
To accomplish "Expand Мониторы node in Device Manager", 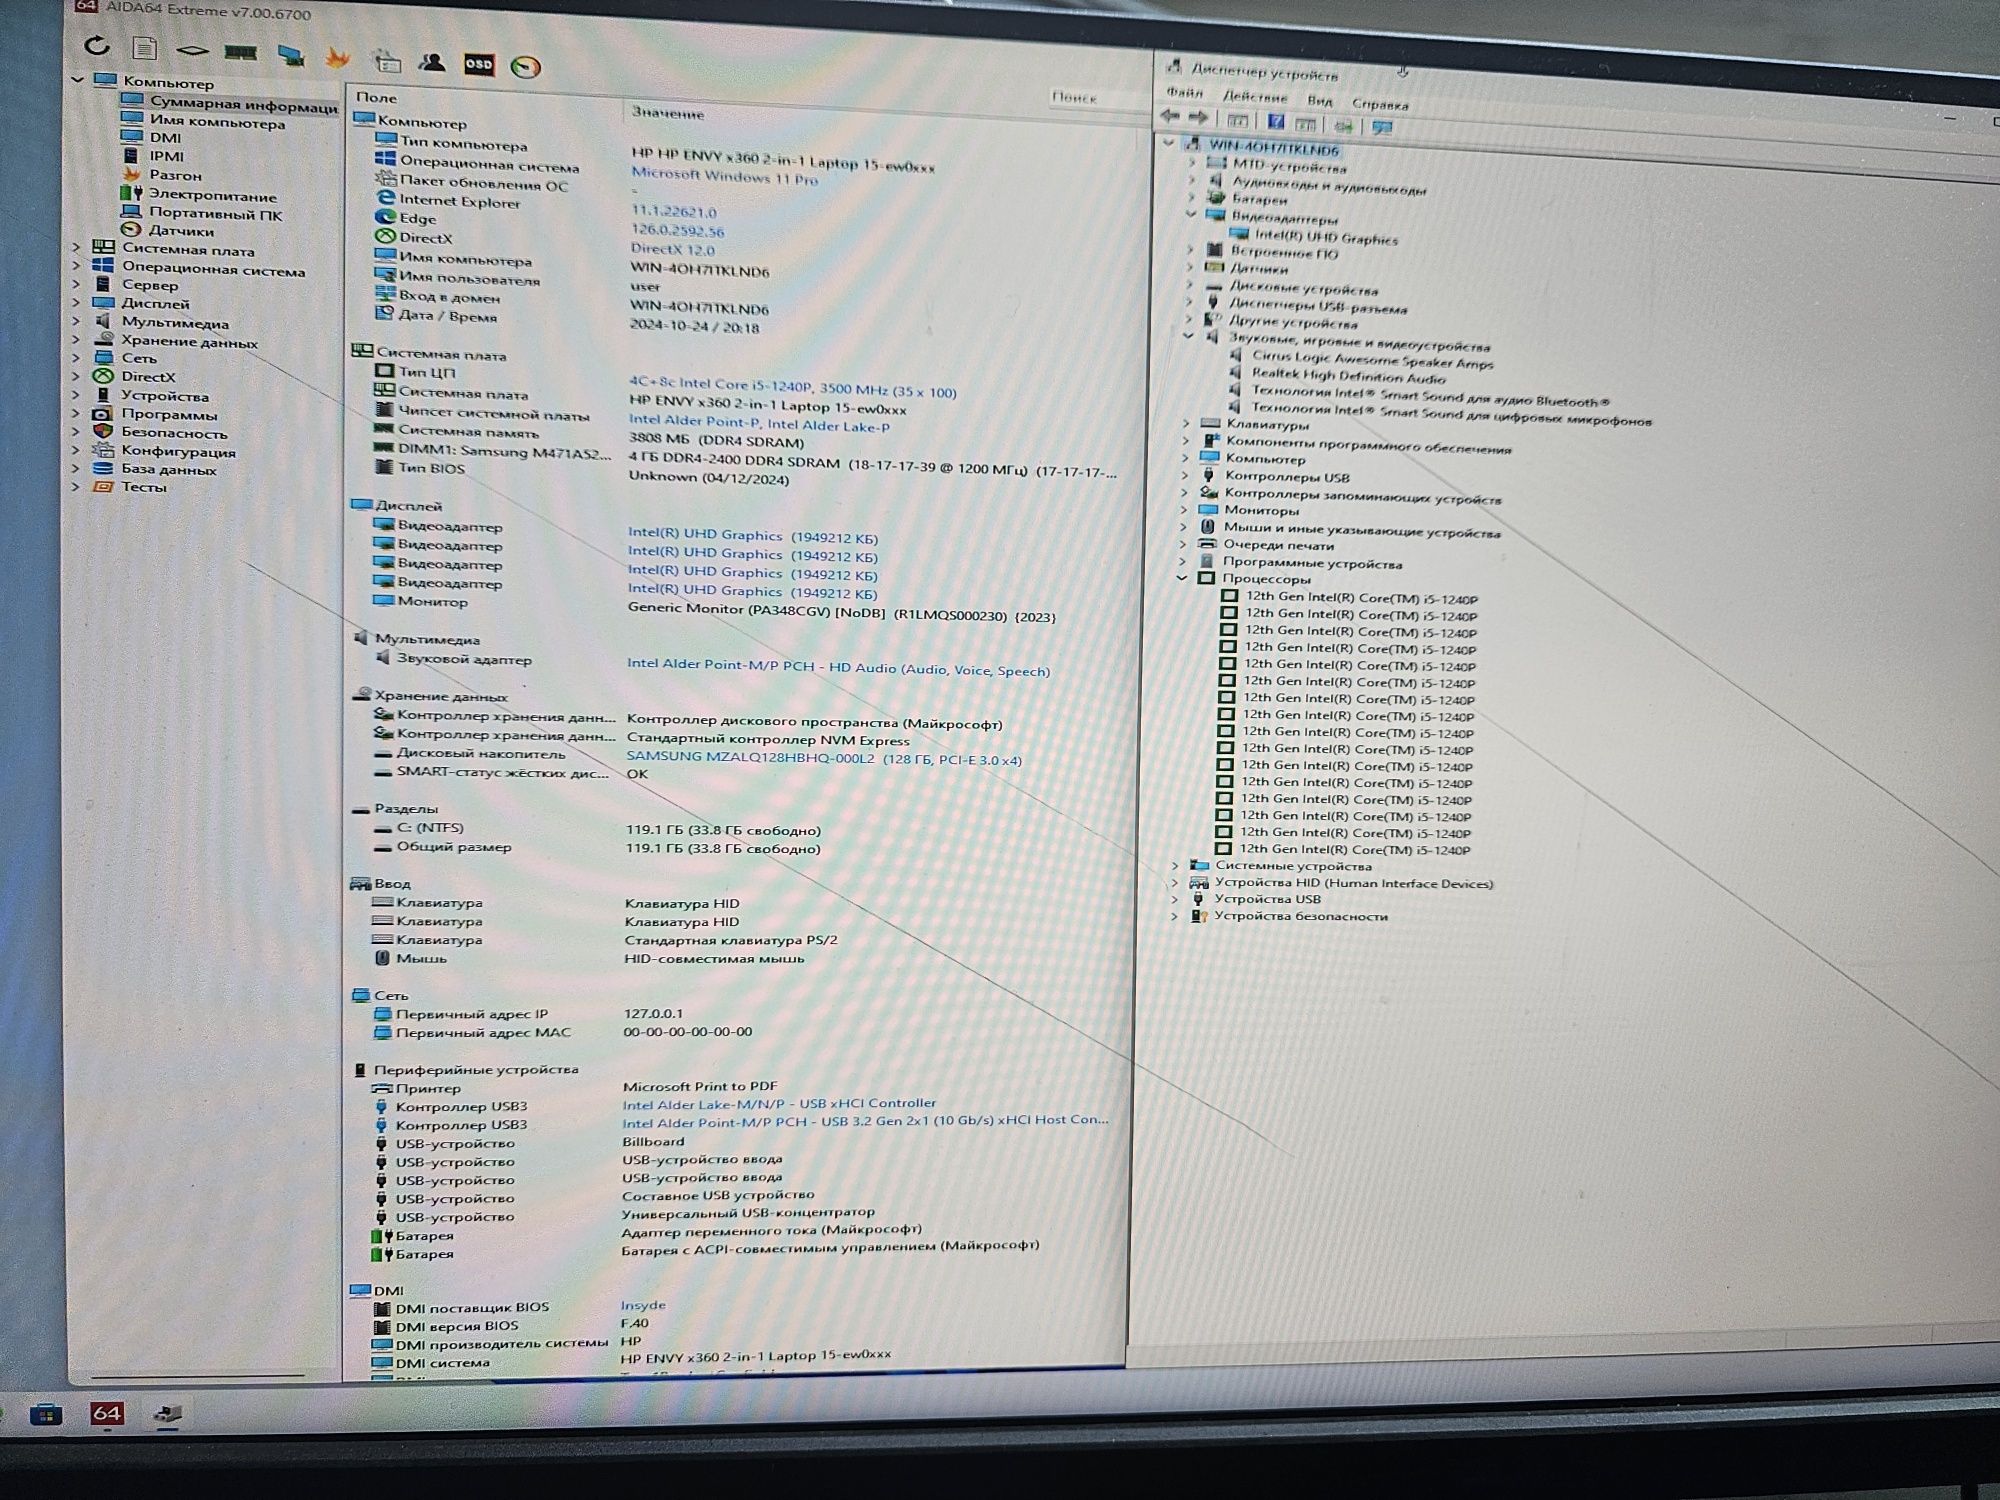I will tap(1184, 509).
